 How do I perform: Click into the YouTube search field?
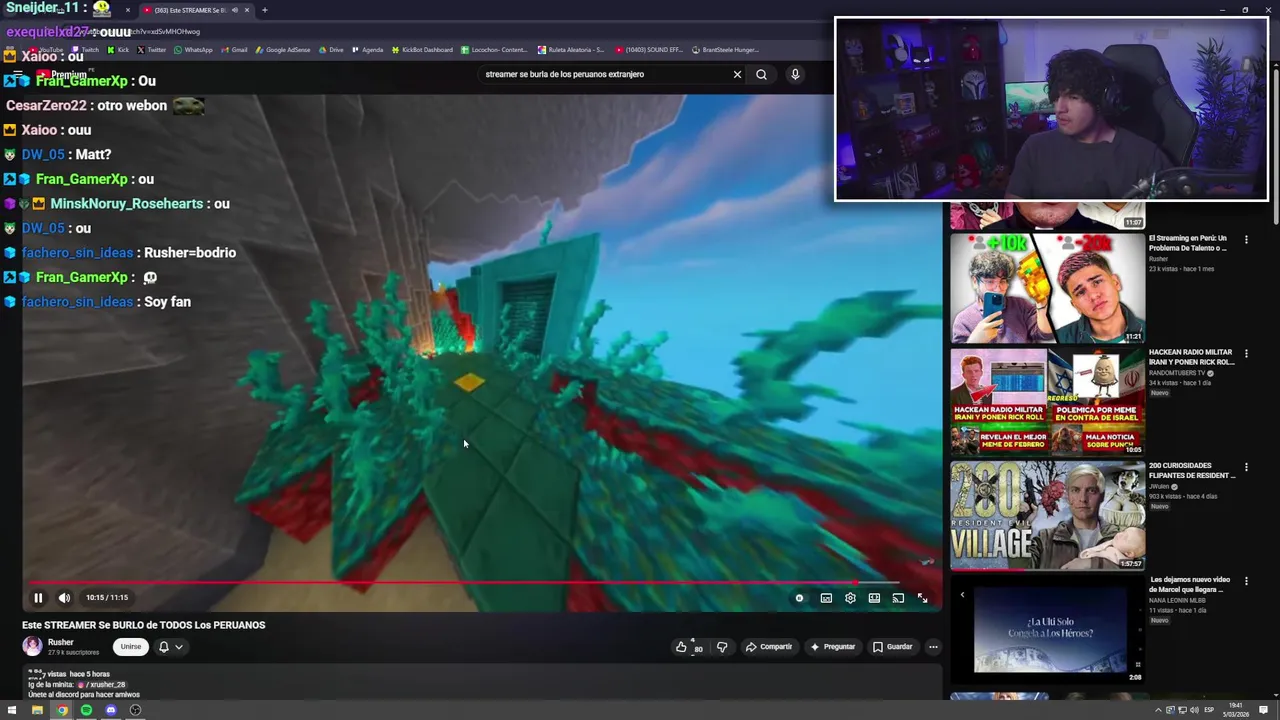pyautogui.click(x=604, y=74)
